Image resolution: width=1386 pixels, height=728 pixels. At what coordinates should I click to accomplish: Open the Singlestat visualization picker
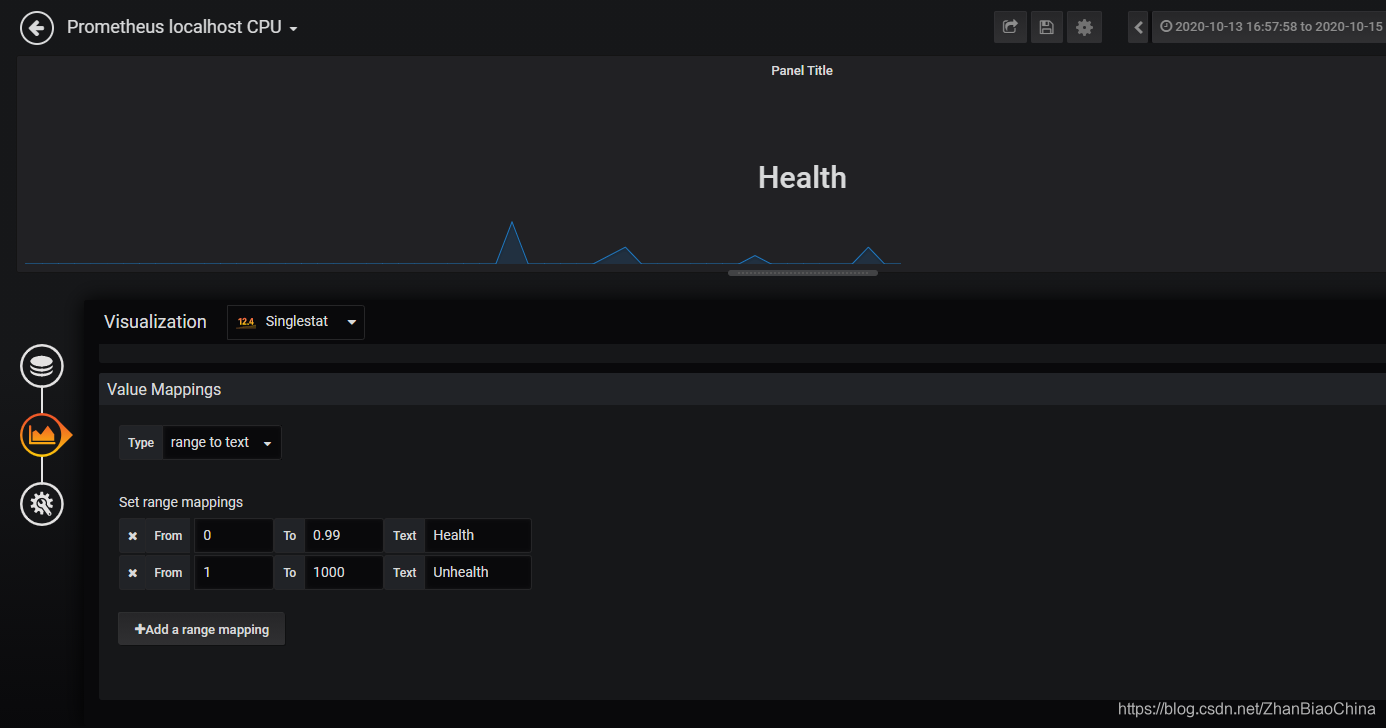click(x=296, y=322)
